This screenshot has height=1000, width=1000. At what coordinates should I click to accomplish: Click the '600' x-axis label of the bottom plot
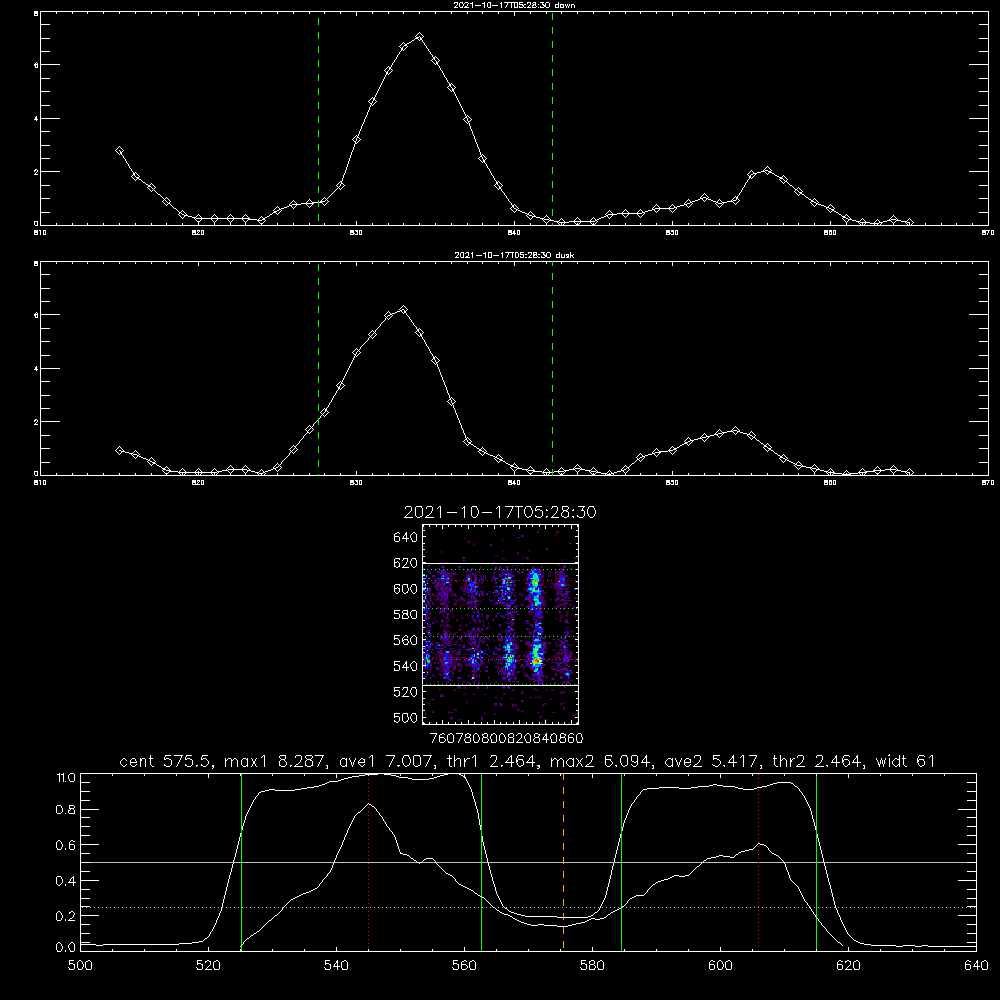pyautogui.click(x=721, y=966)
